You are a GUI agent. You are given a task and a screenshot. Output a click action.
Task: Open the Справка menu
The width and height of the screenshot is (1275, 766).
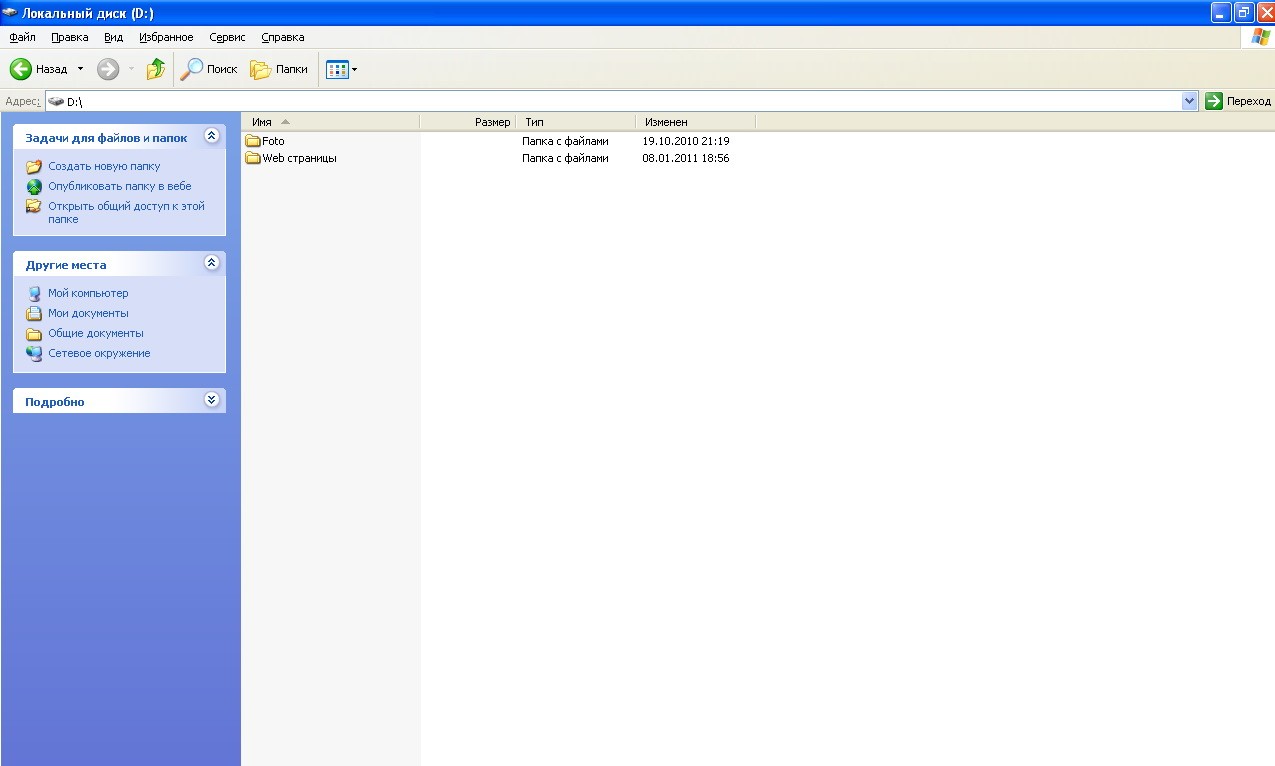point(283,37)
